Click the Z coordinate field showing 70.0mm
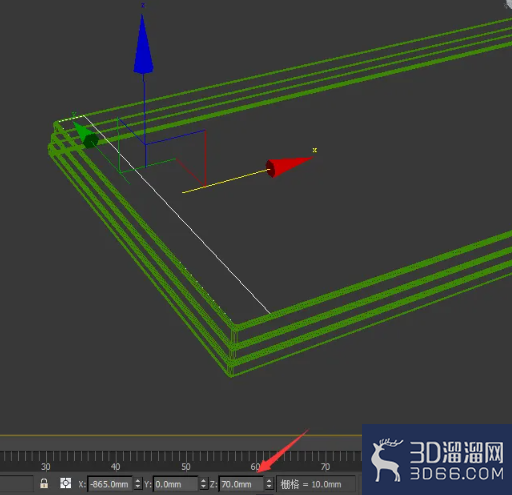The width and height of the screenshot is (512, 495). (x=241, y=484)
